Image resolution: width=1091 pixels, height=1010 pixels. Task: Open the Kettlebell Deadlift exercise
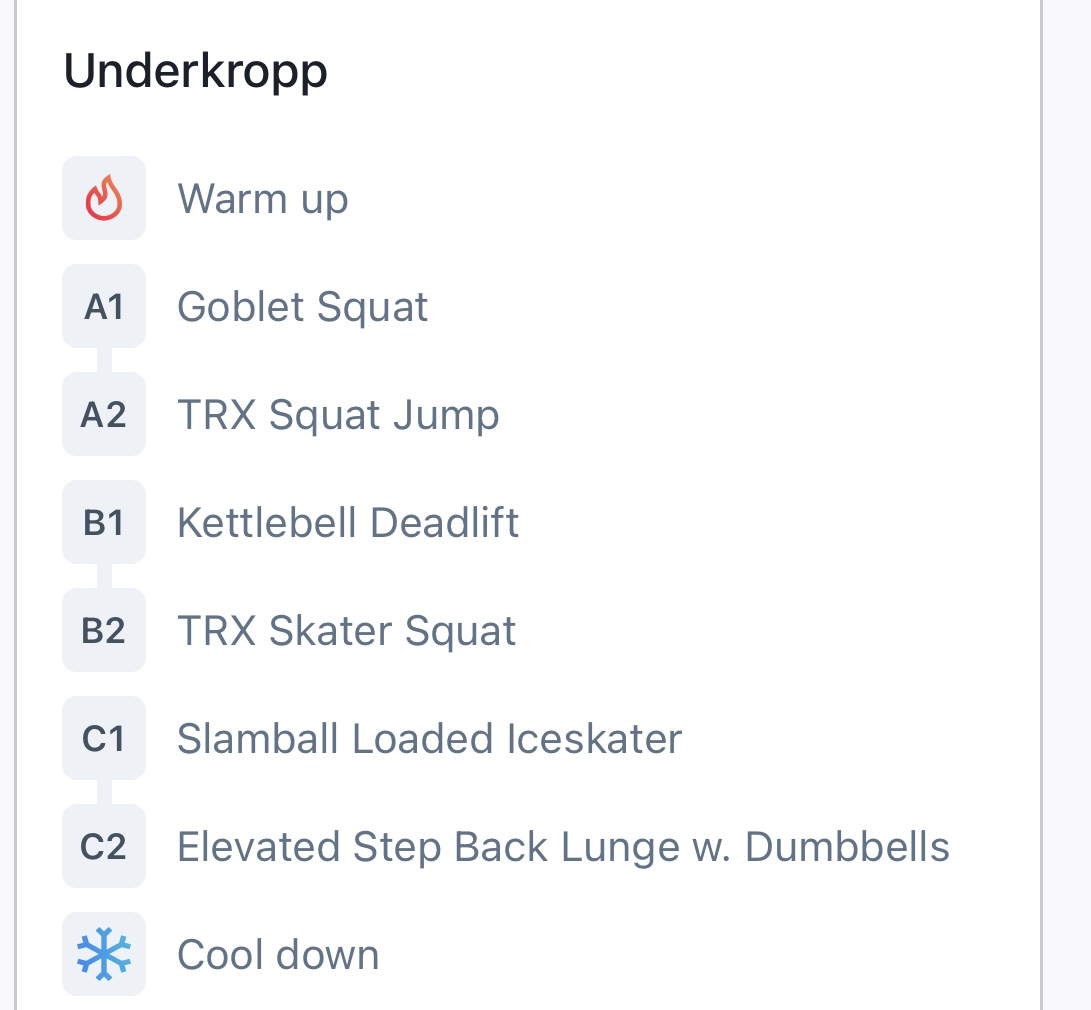(x=348, y=522)
